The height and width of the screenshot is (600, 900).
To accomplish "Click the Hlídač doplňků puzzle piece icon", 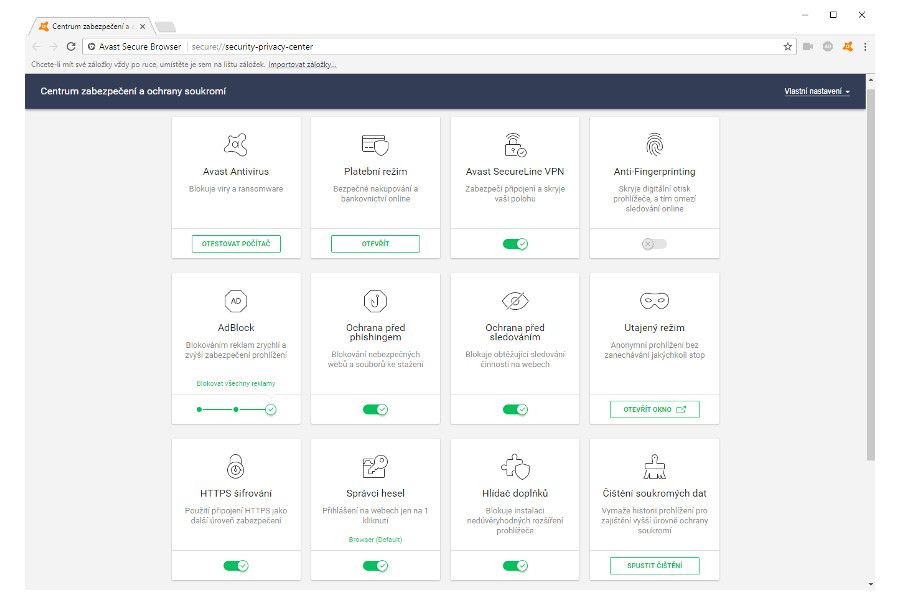I will tap(515, 466).
